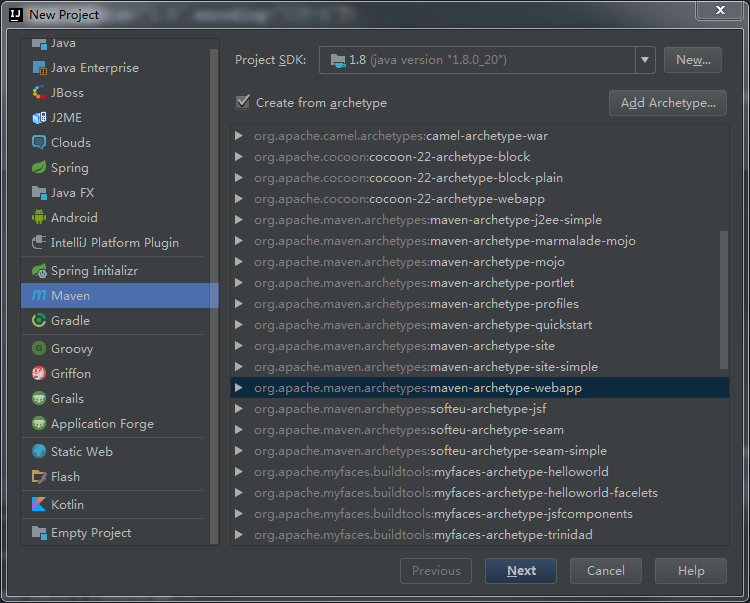This screenshot has width=750, height=603.
Task: Expand softeu-archetype-seam node
Action: (x=239, y=429)
